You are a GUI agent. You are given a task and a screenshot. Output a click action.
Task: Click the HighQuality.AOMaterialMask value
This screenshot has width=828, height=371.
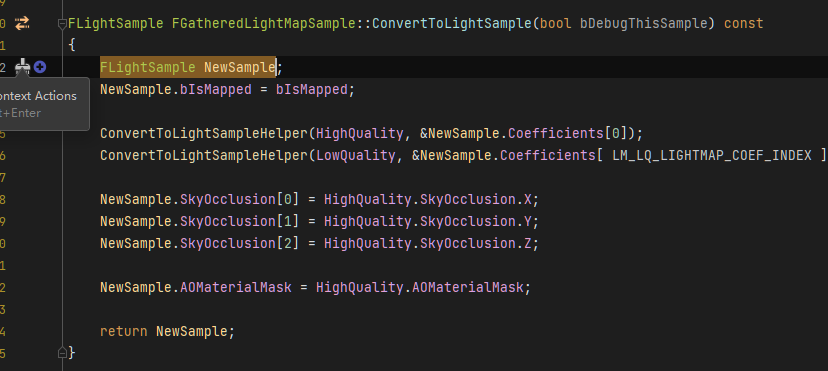(420, 287)
